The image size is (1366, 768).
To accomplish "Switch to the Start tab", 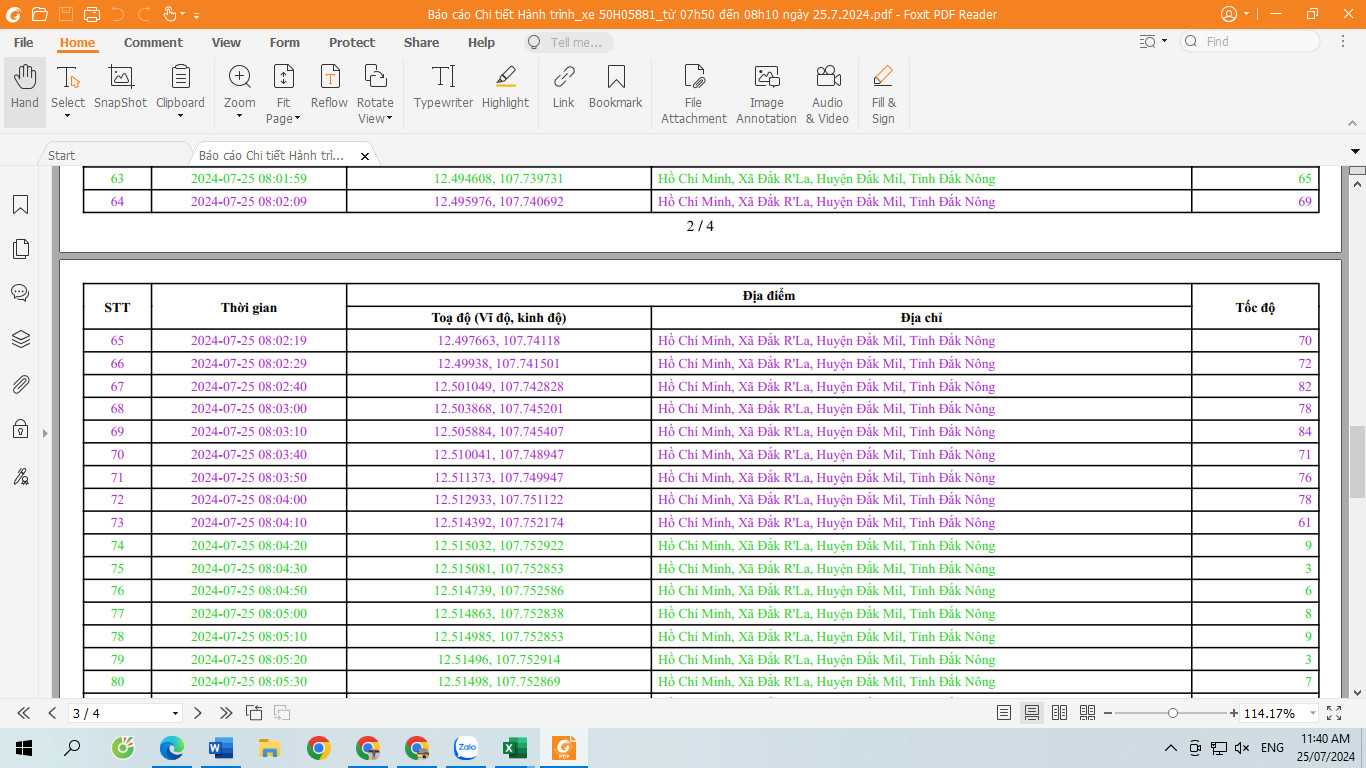I will [62, 156].
